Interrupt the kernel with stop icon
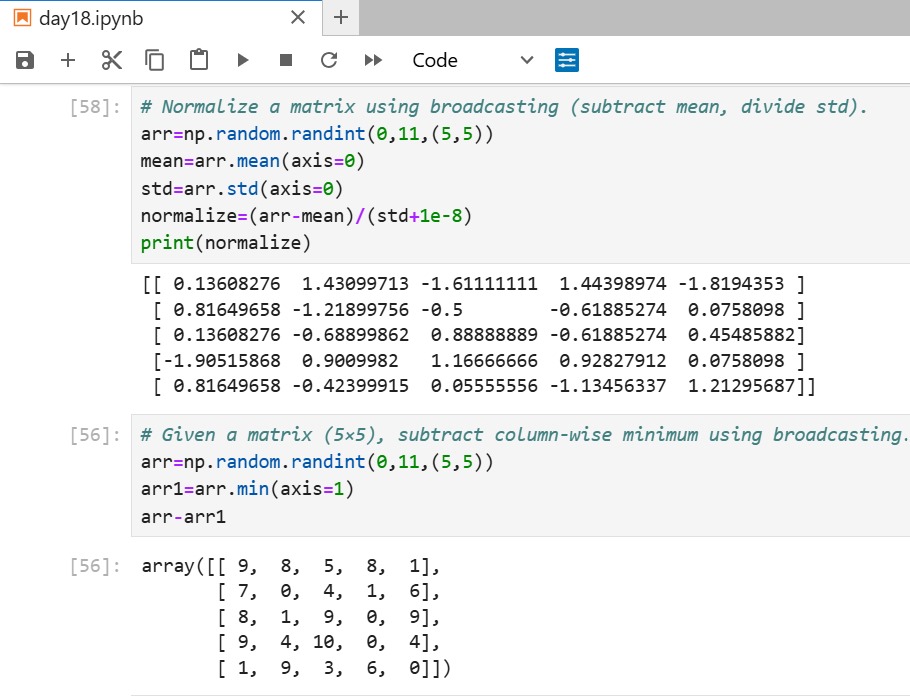The height and width of the screenshot is (696, 910). [285, 59]
